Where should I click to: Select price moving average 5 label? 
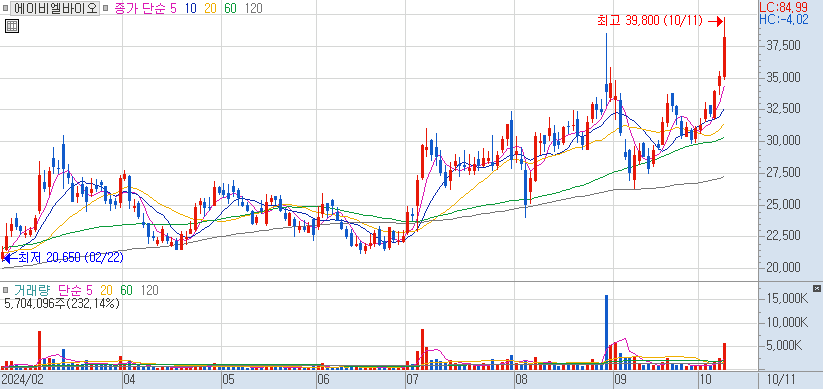coord(173,8)
